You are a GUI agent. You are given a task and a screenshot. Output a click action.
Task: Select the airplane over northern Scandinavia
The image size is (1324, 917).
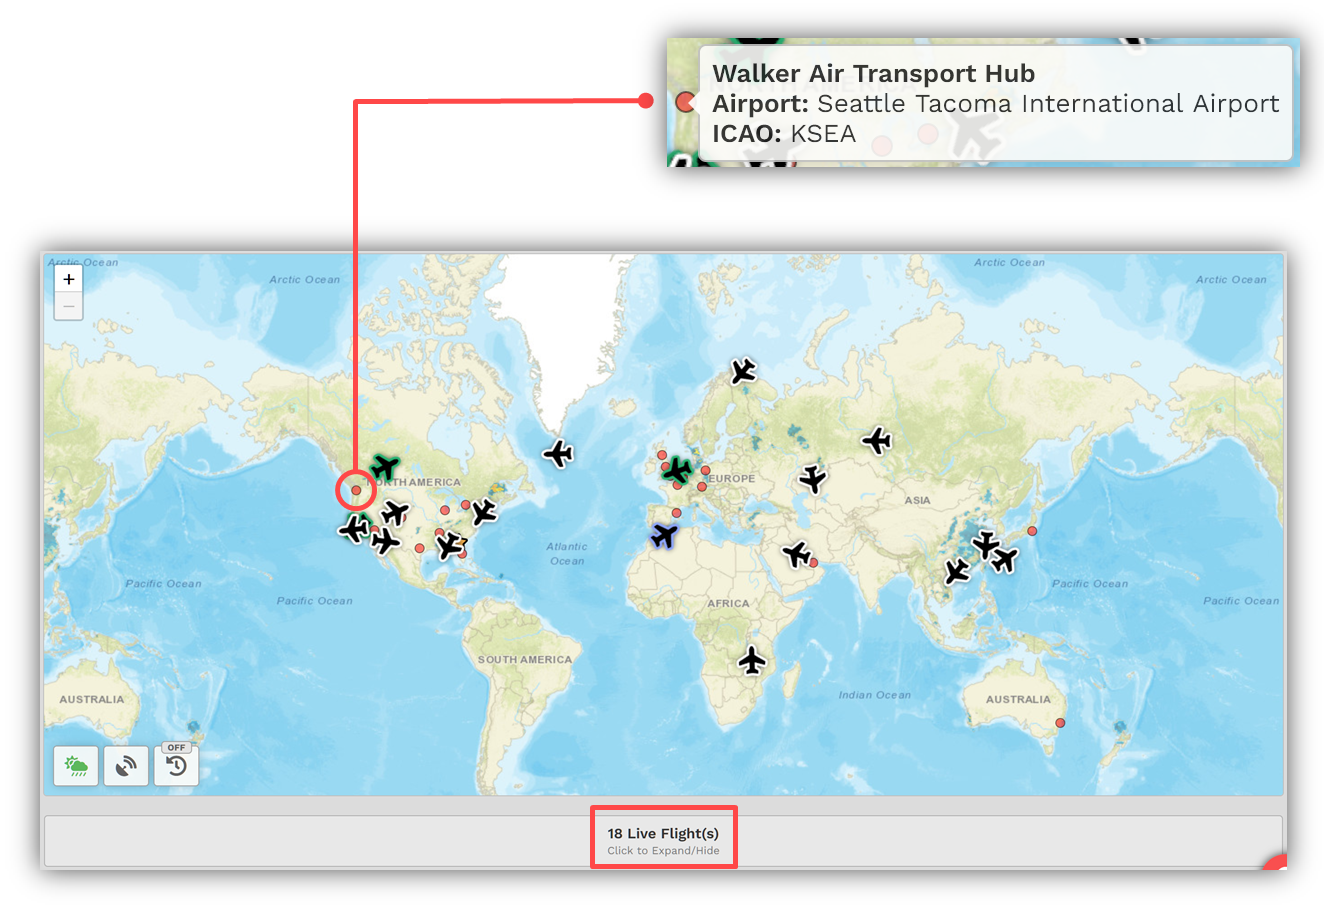click(742, 371)
